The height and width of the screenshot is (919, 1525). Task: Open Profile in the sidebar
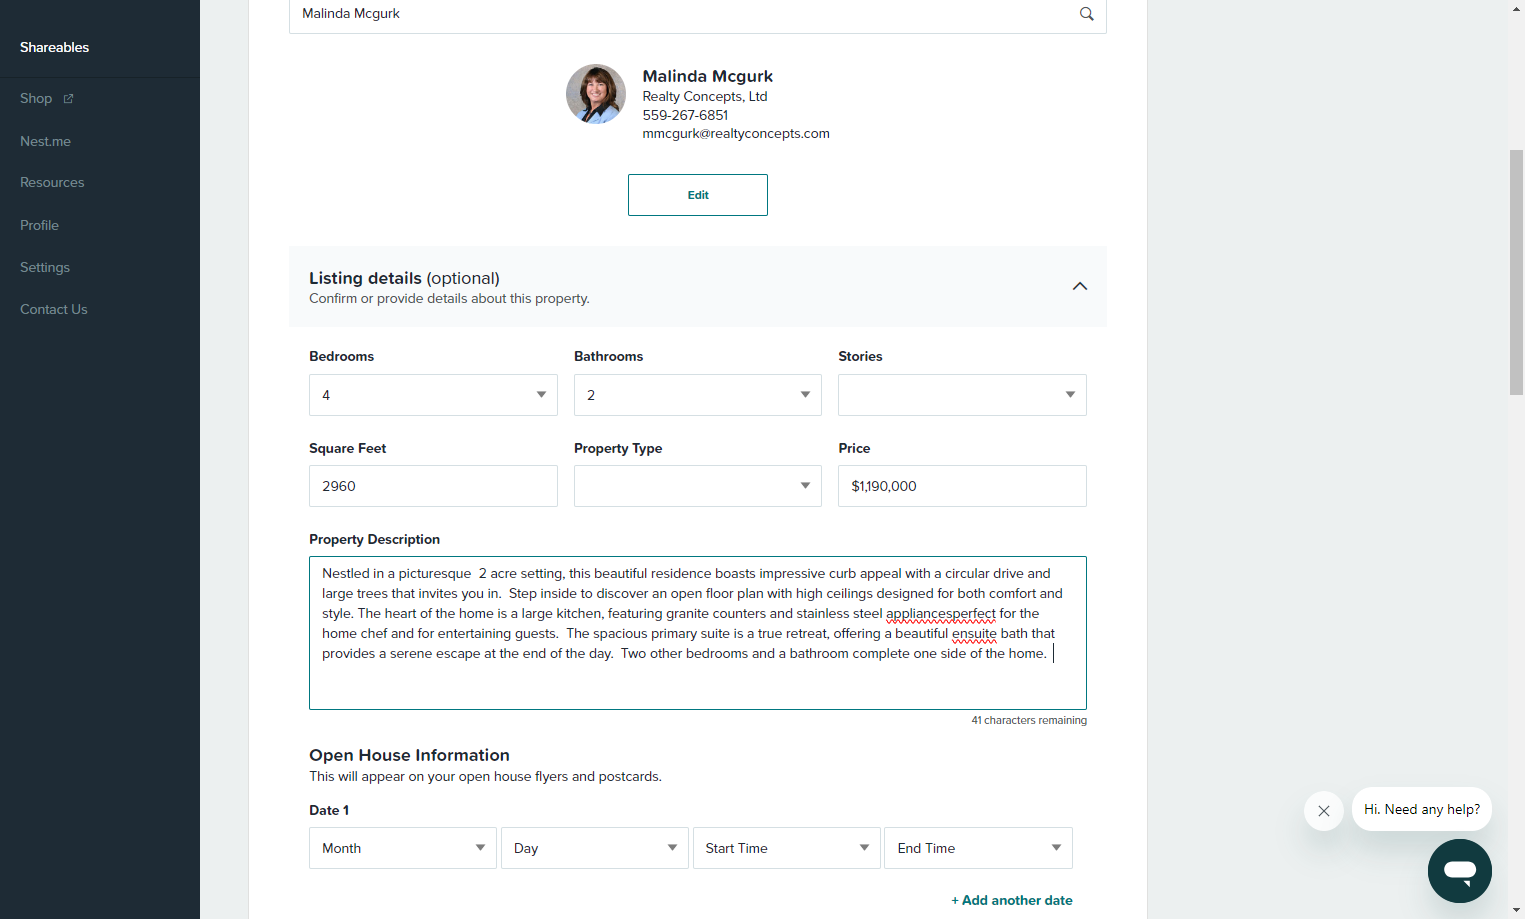point(39,225)
